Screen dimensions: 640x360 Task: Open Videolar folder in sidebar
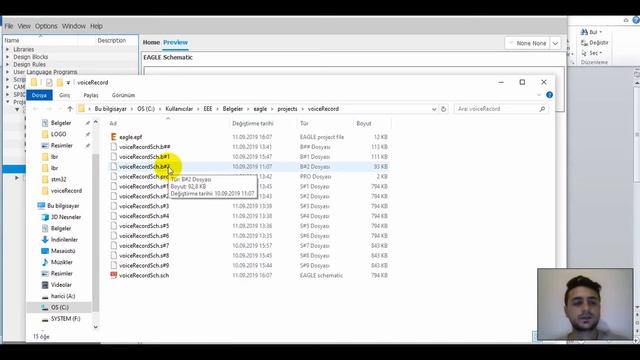click(x=61, y=285)
